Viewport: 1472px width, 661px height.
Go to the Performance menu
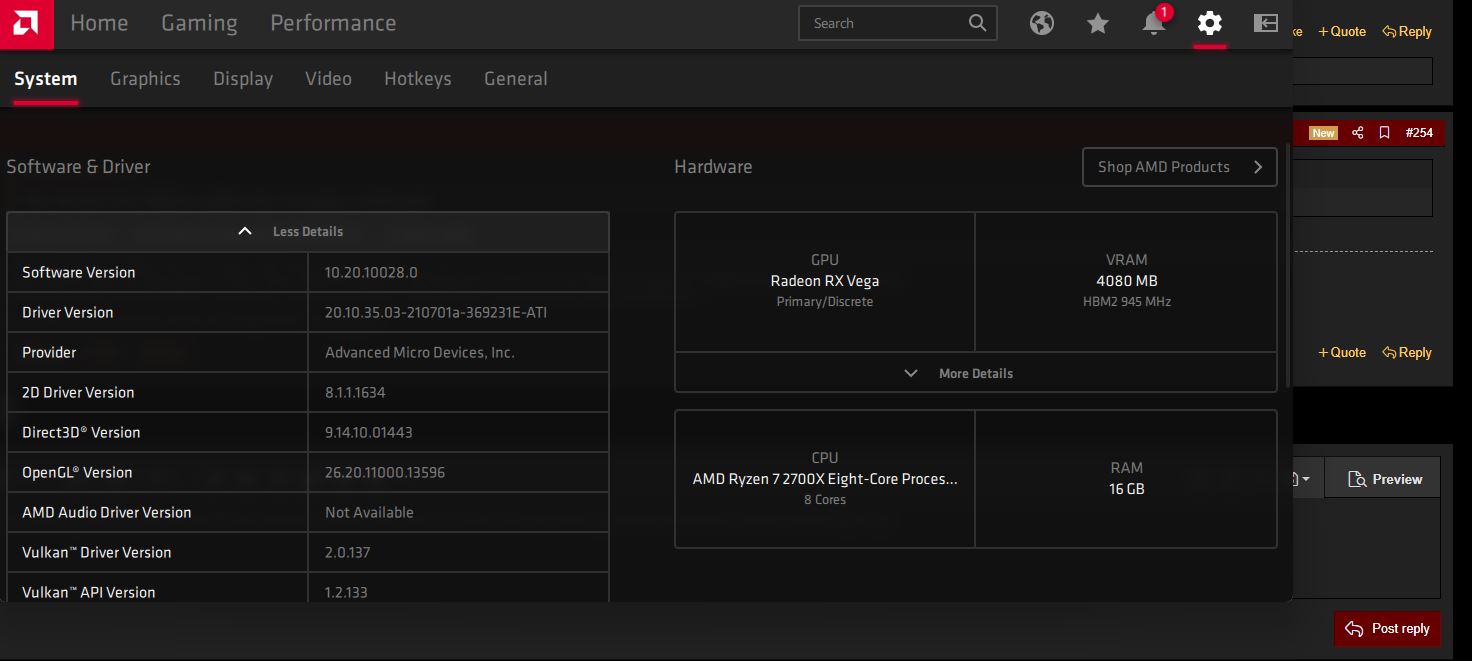pos(333,23)
